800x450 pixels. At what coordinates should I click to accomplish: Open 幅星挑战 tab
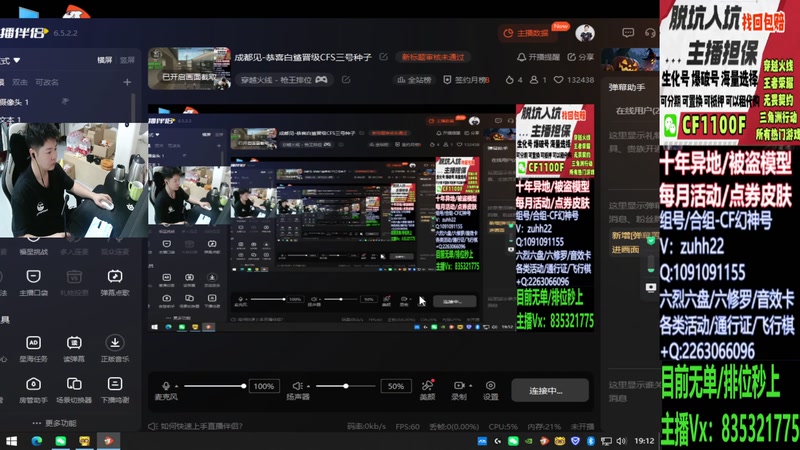point(33,252)
